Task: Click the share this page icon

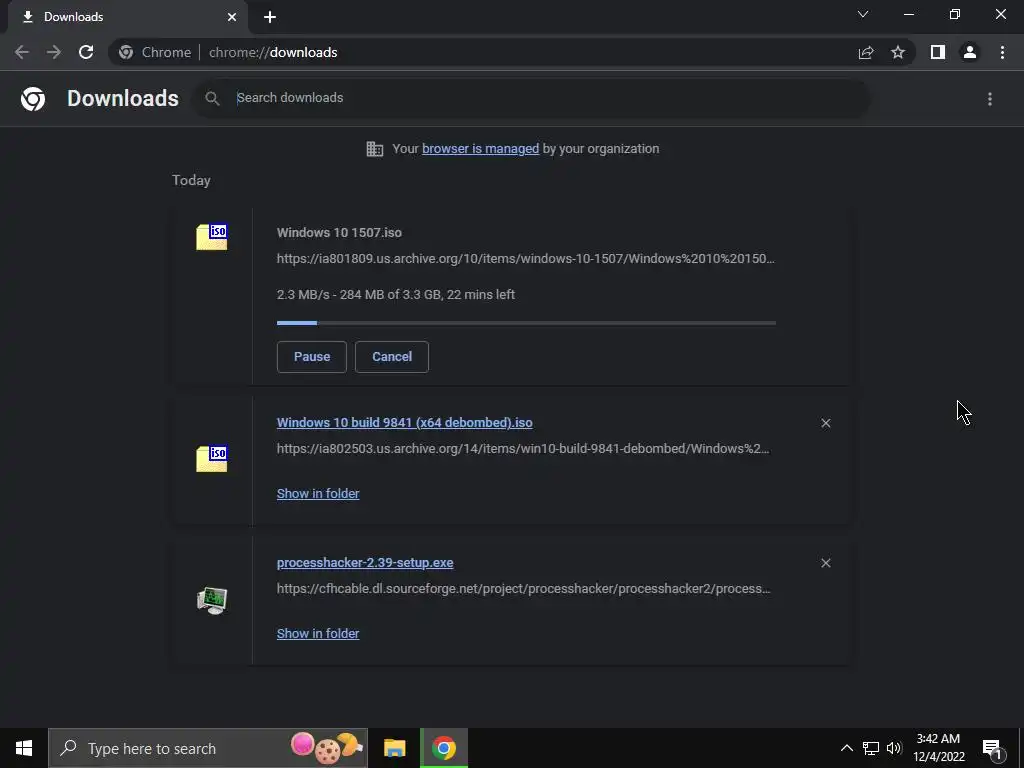Action: 866,52
